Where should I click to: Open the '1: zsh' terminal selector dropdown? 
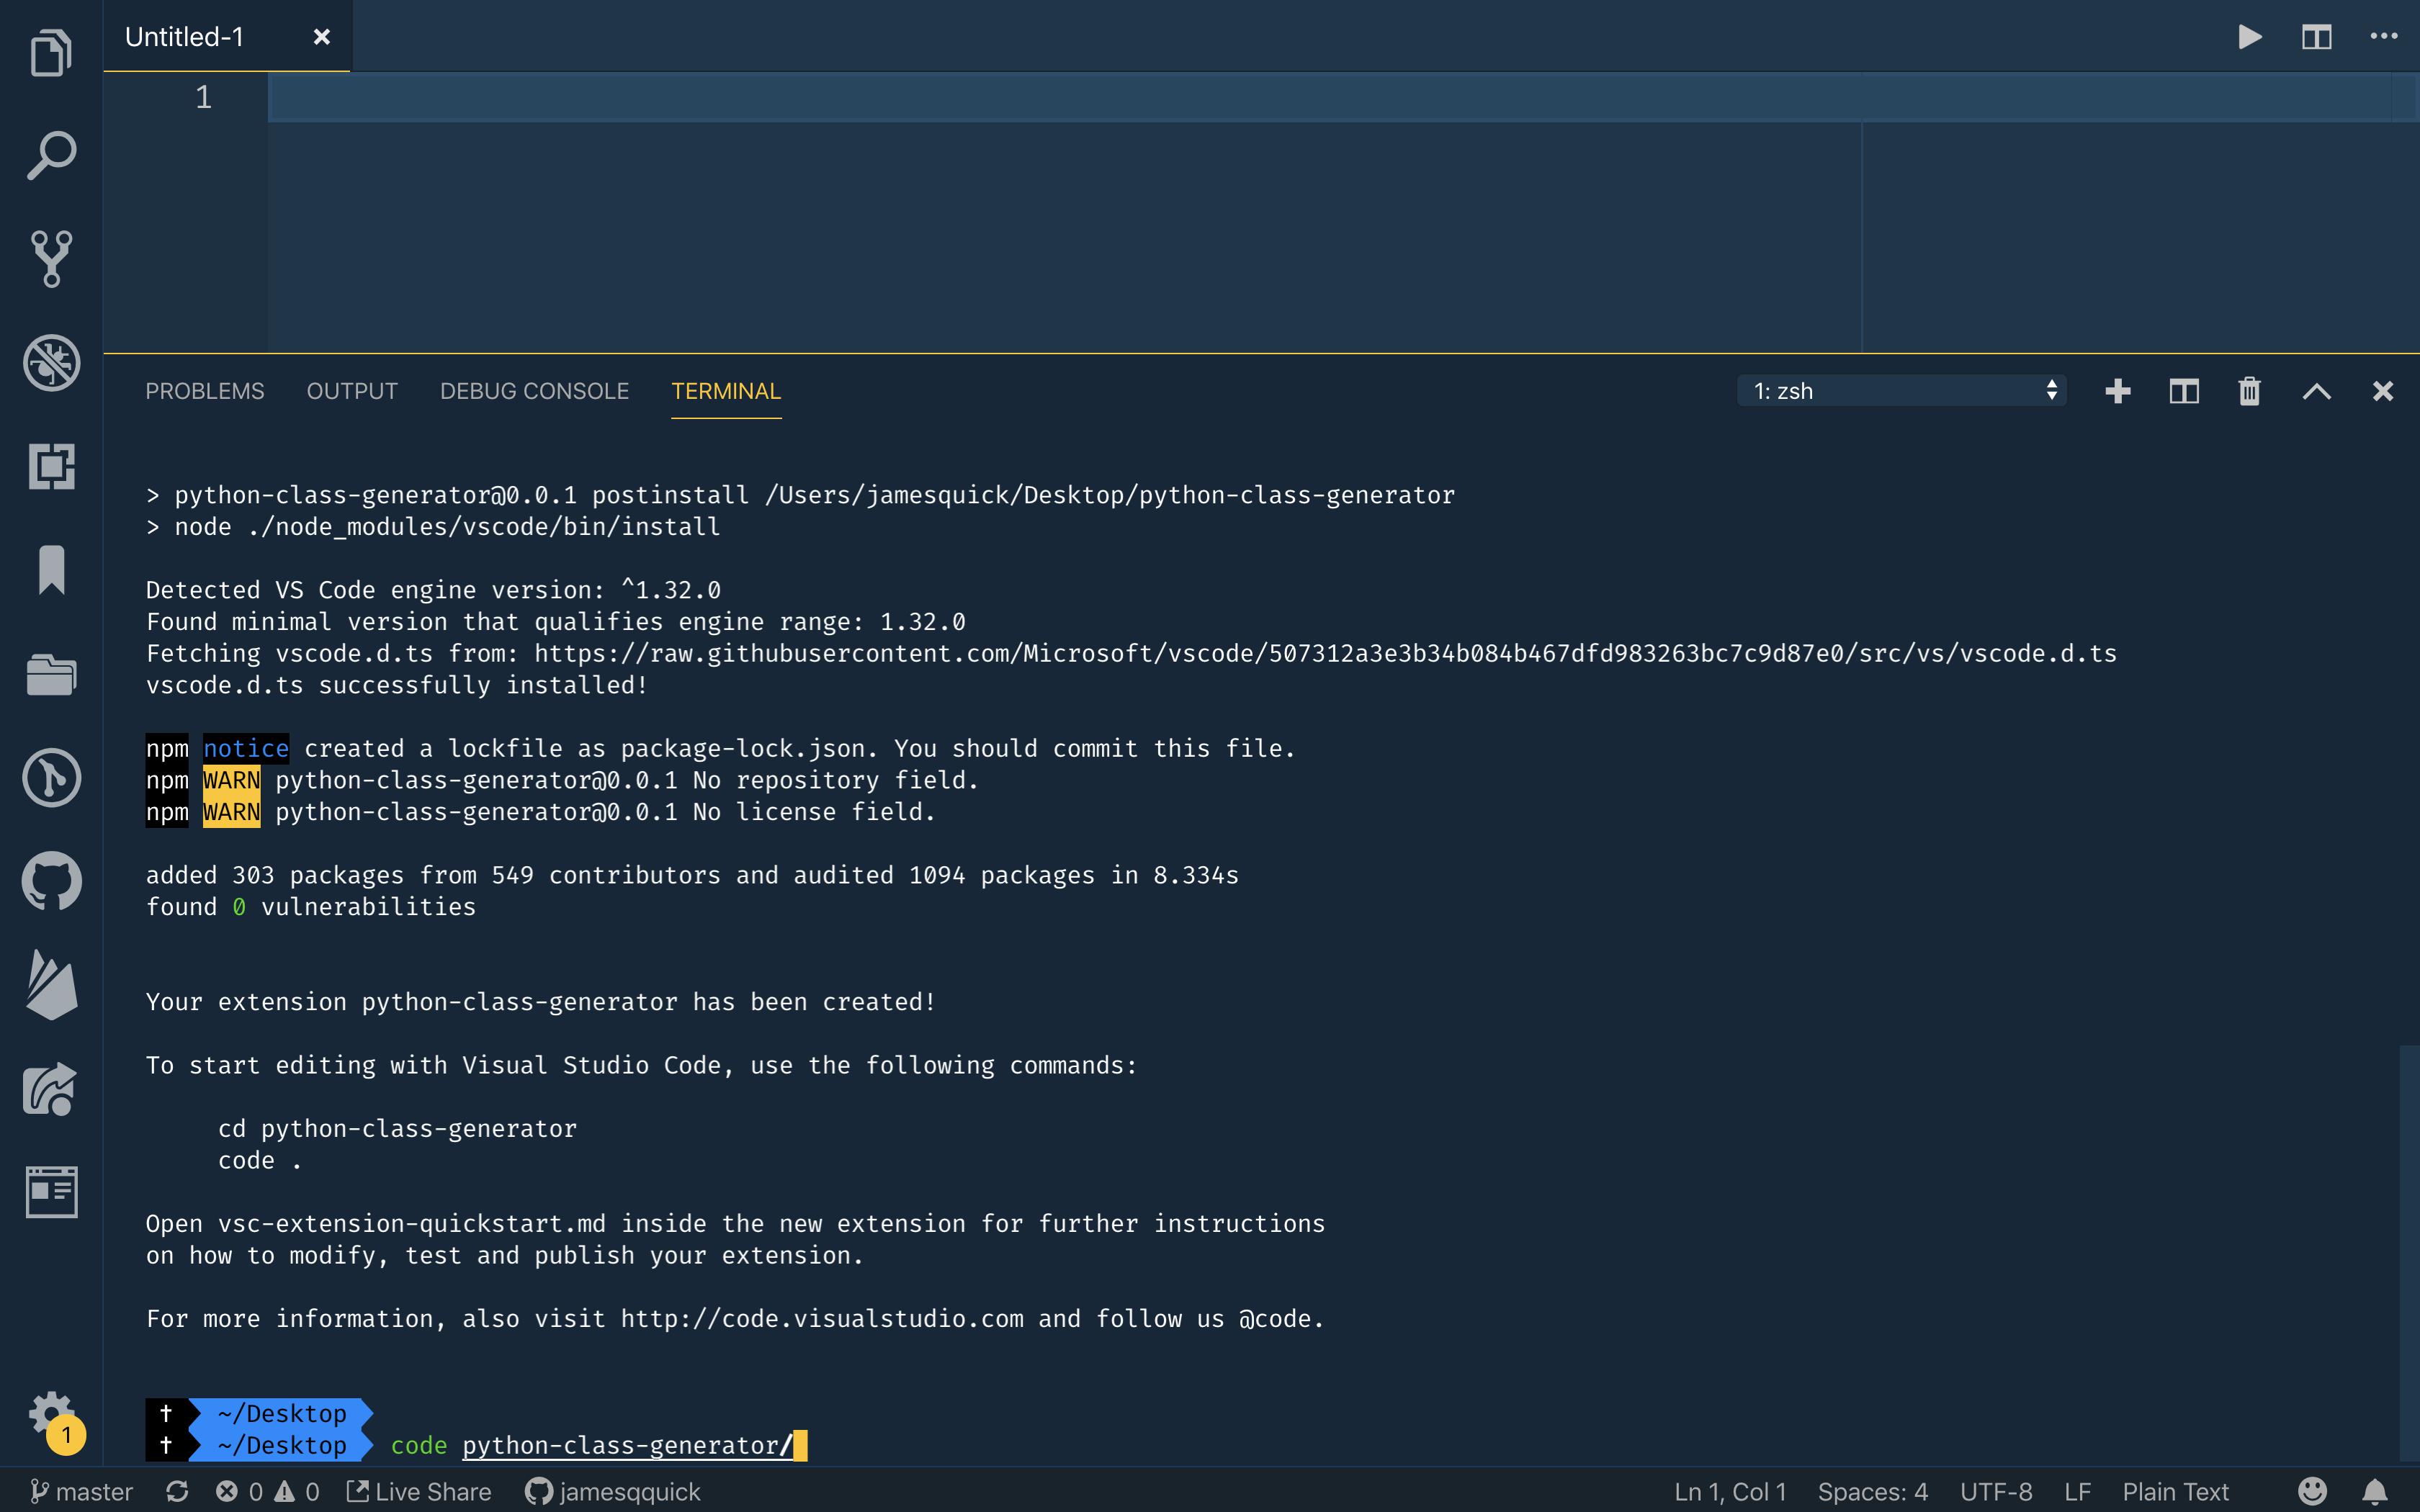click(x=1900, y=391)
